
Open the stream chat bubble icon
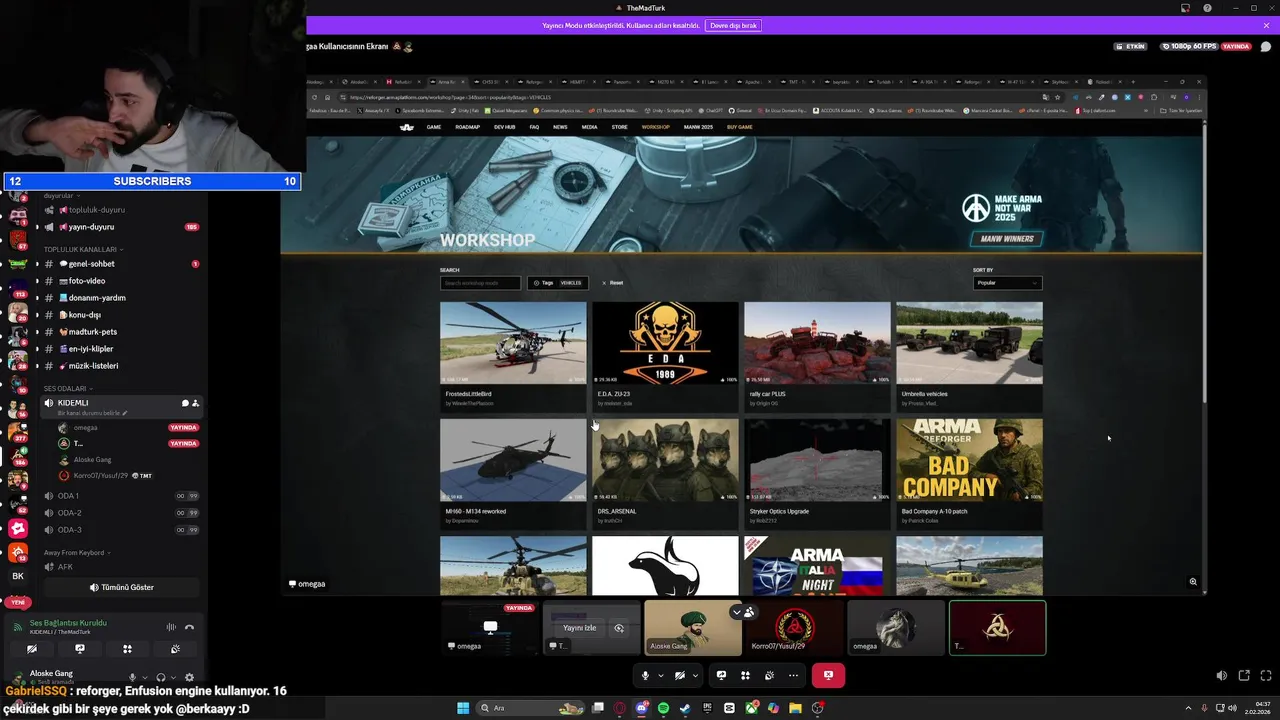click(1266, 46)
